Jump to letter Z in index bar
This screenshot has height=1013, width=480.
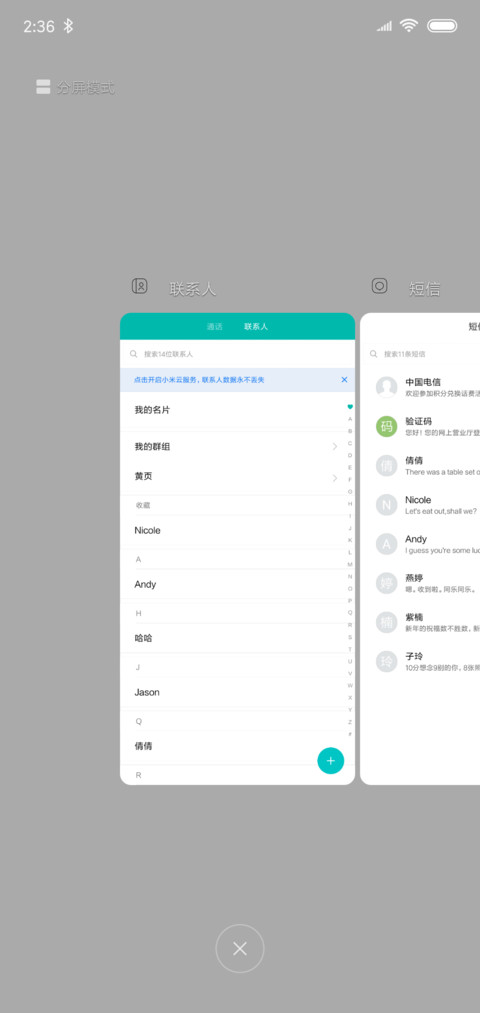pyautogui.click(x=350, y=722)
